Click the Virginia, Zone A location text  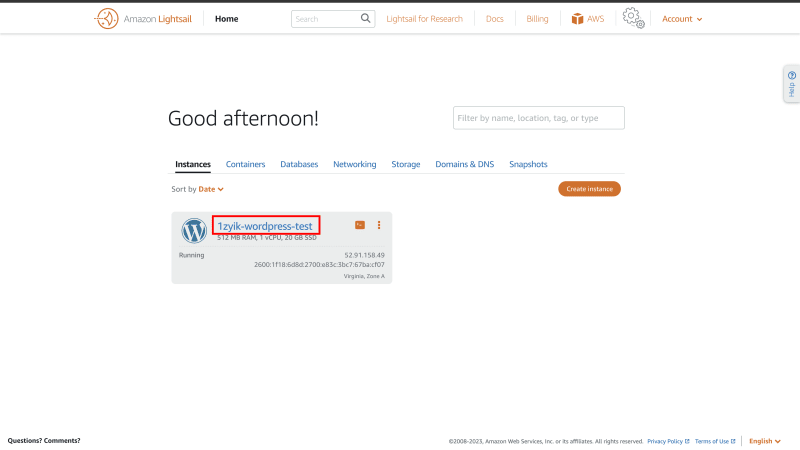point(364,276)
